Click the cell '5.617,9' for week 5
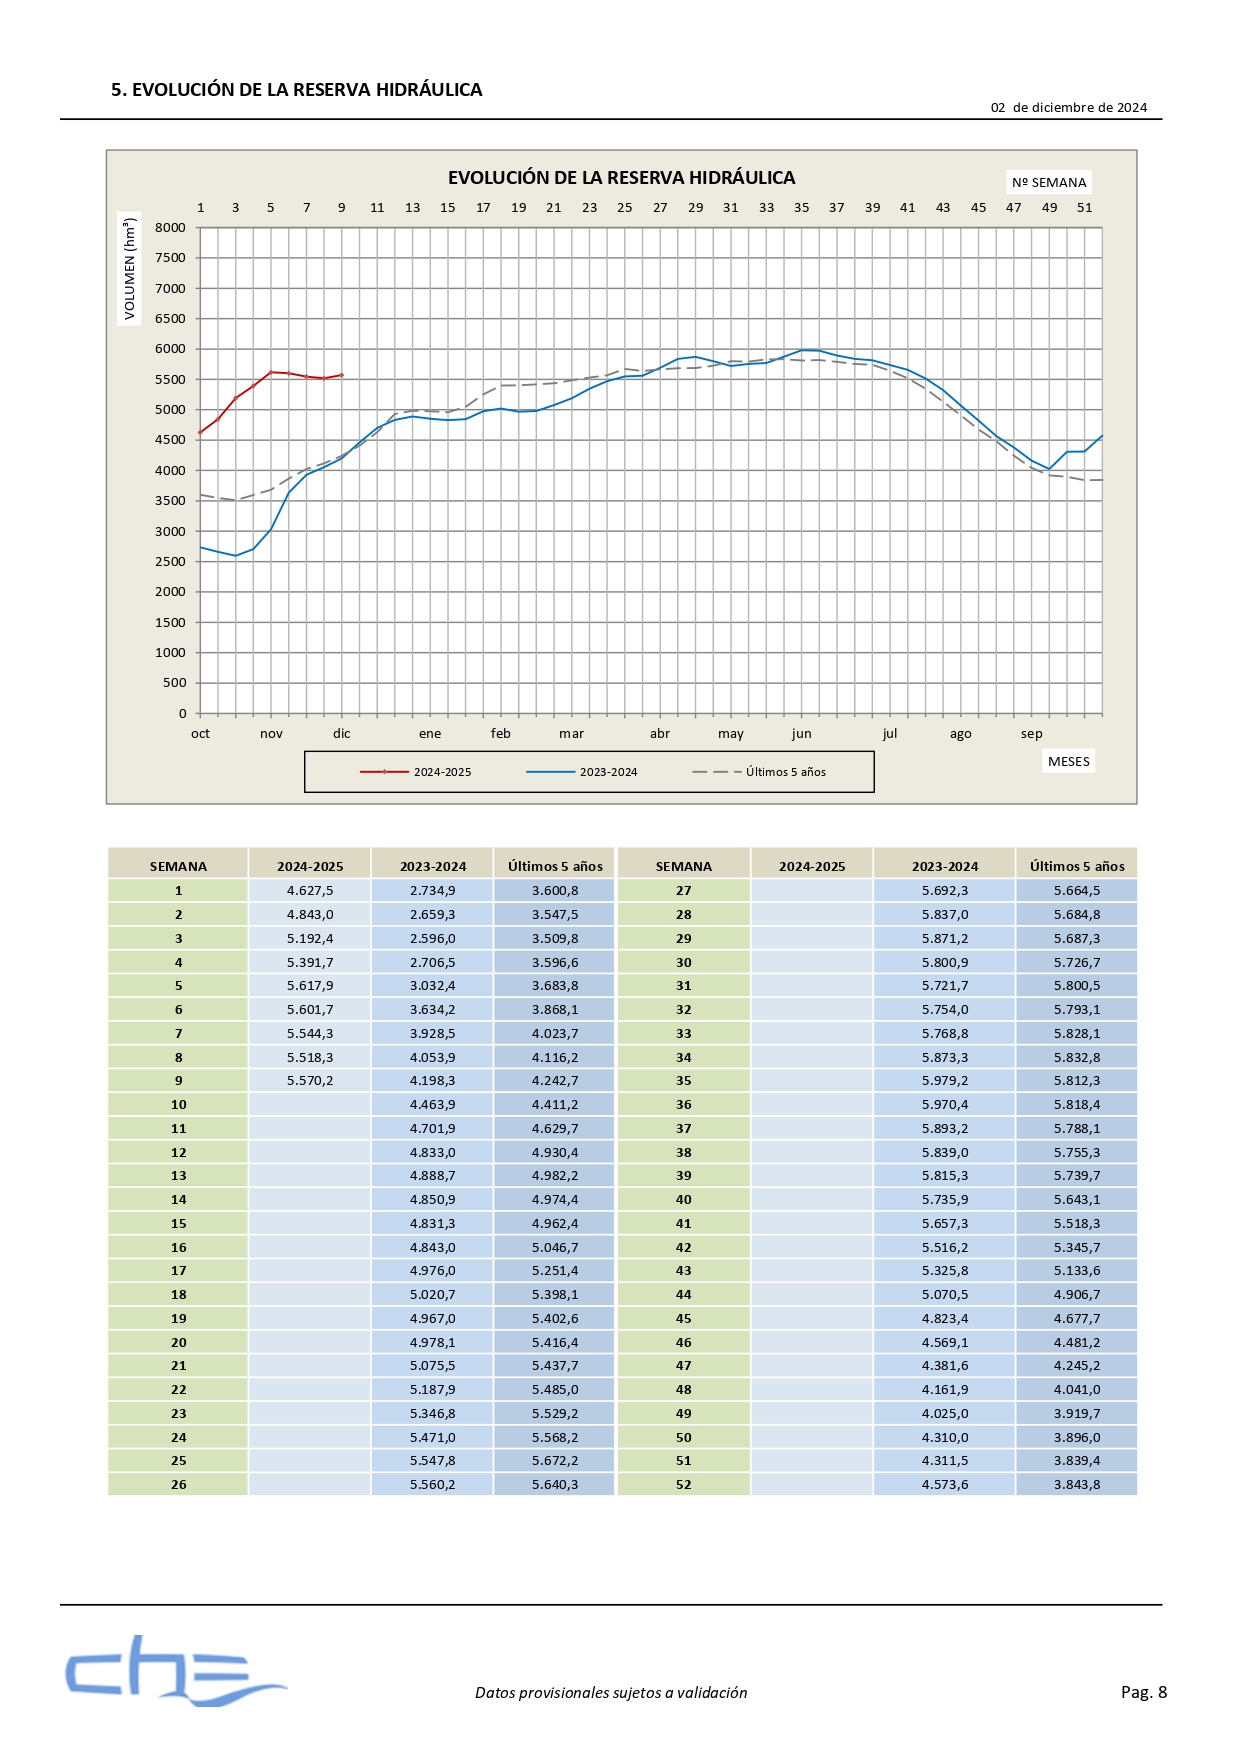Viewport: 1240px width, 1754px height. pos(310,986)
